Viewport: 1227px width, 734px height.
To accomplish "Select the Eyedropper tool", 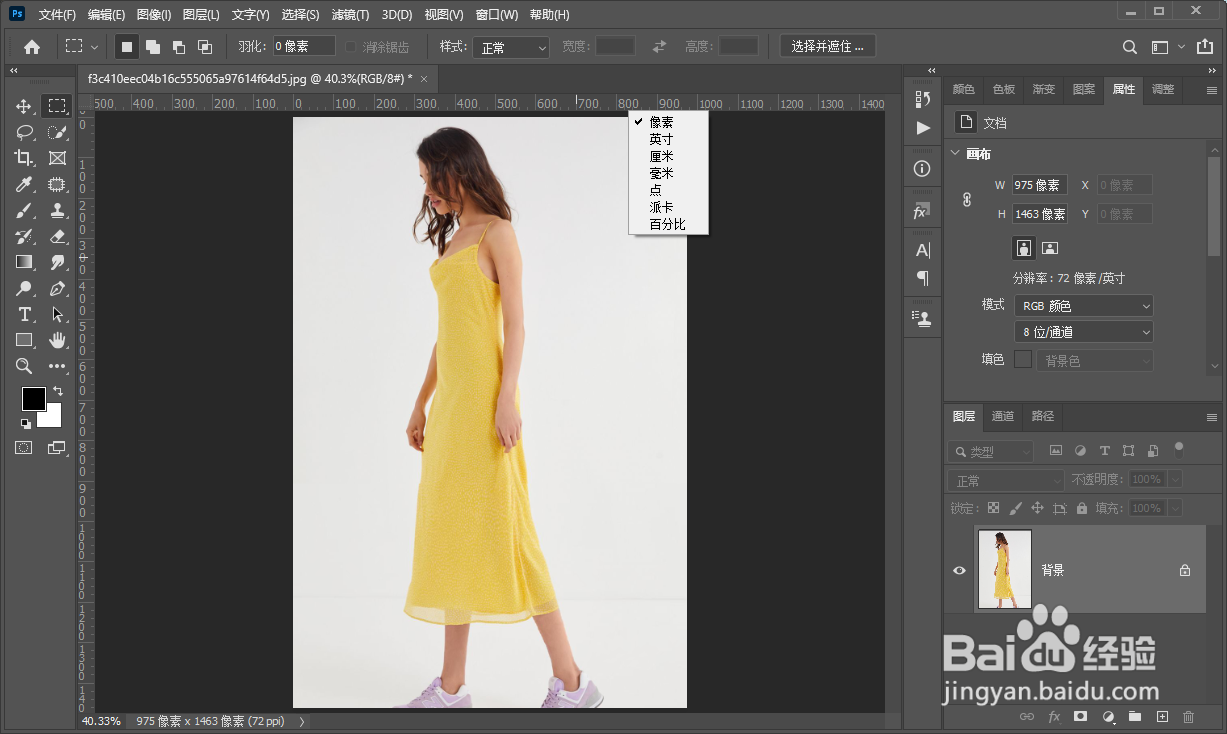I will [24, 184].
